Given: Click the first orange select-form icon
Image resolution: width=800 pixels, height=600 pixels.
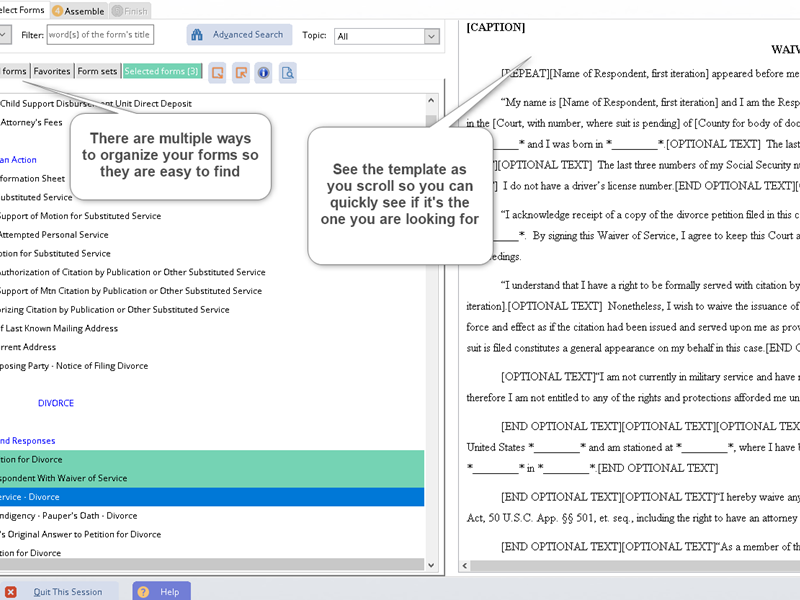Looking at the screenshot, I should (217, 72).
